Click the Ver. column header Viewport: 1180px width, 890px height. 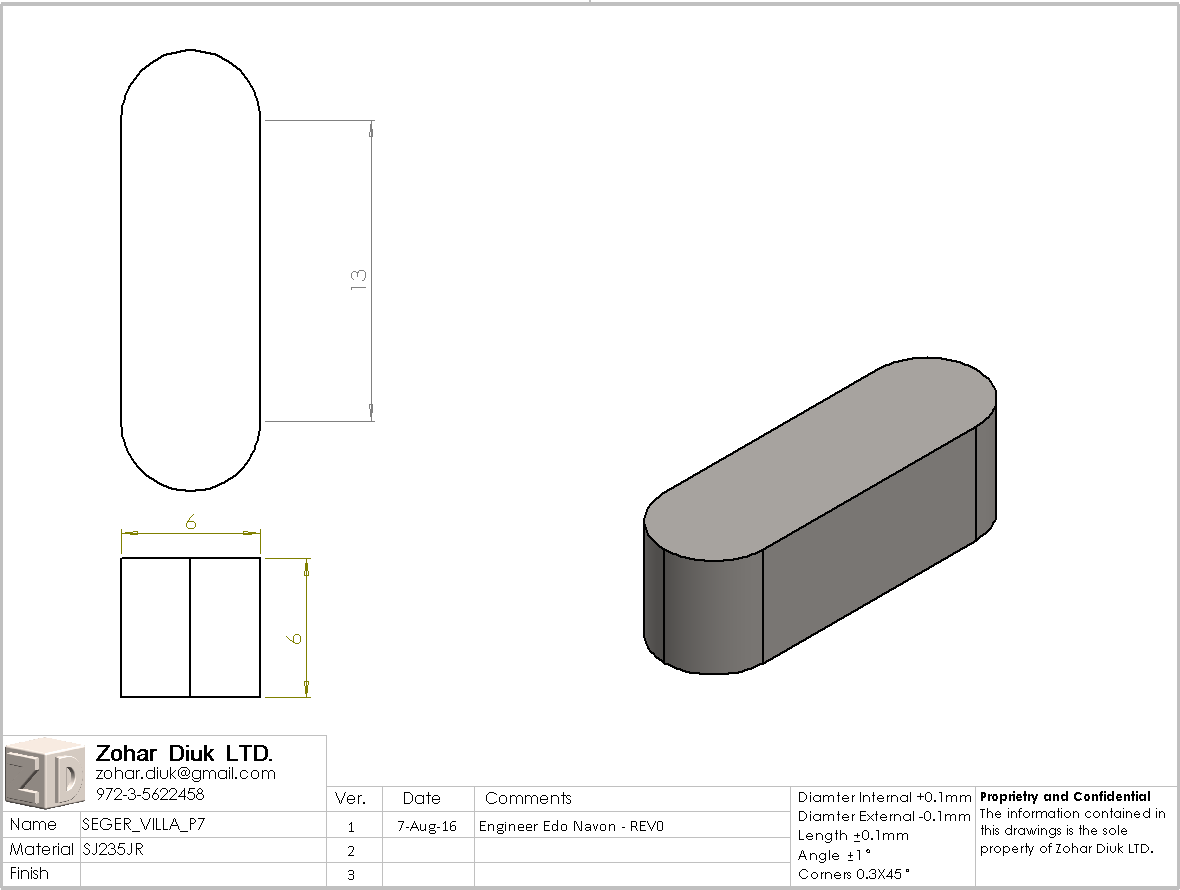350,798
